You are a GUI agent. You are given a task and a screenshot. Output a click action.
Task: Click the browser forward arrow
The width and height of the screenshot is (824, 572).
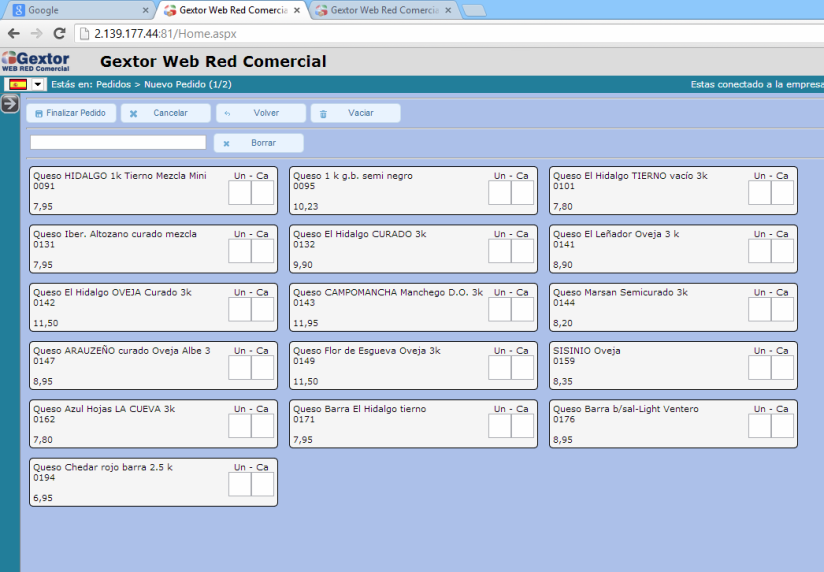36,33
